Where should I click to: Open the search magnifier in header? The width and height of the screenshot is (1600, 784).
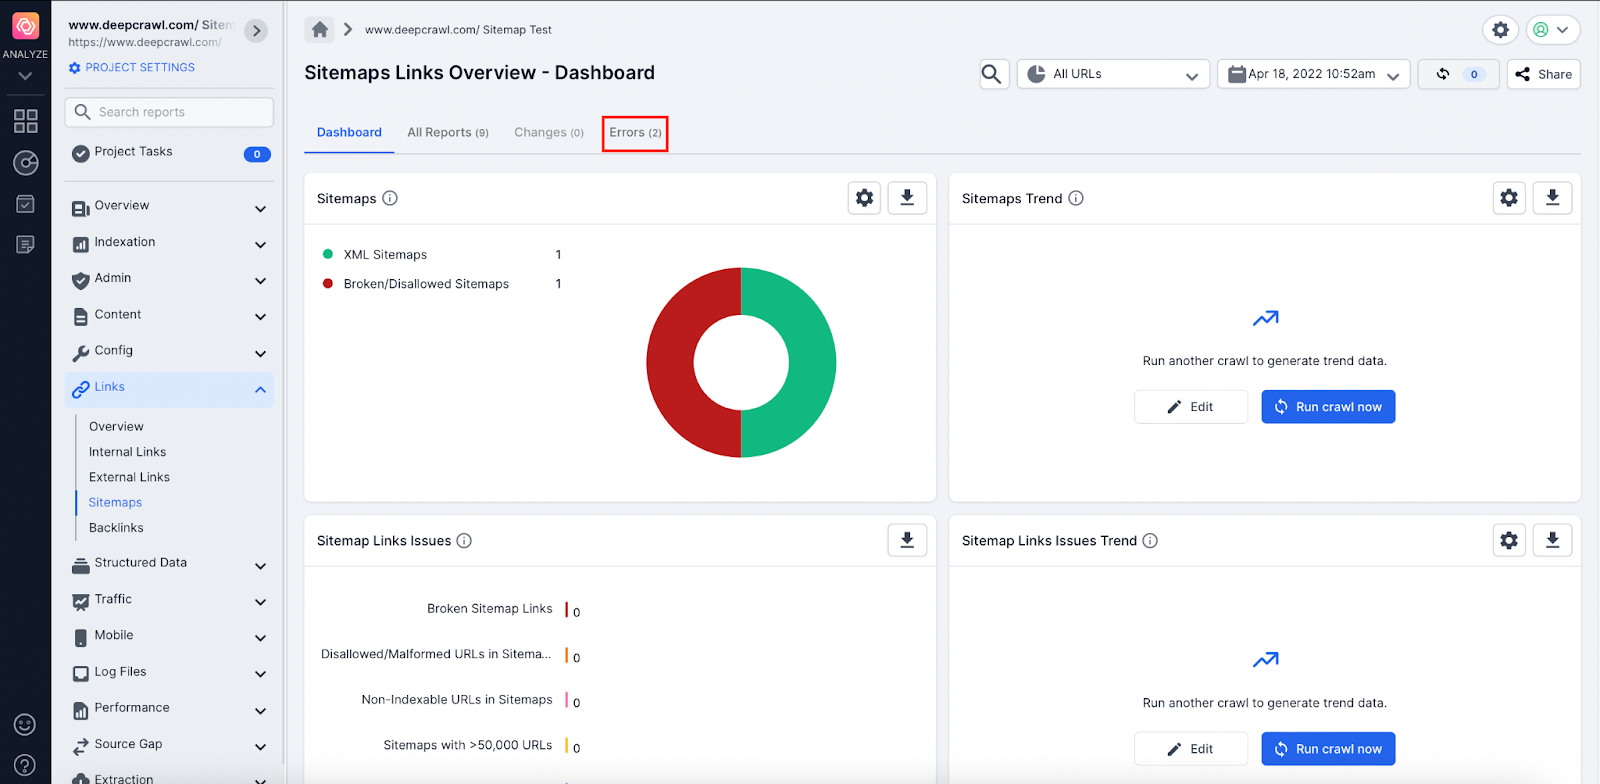click(992, 74)
